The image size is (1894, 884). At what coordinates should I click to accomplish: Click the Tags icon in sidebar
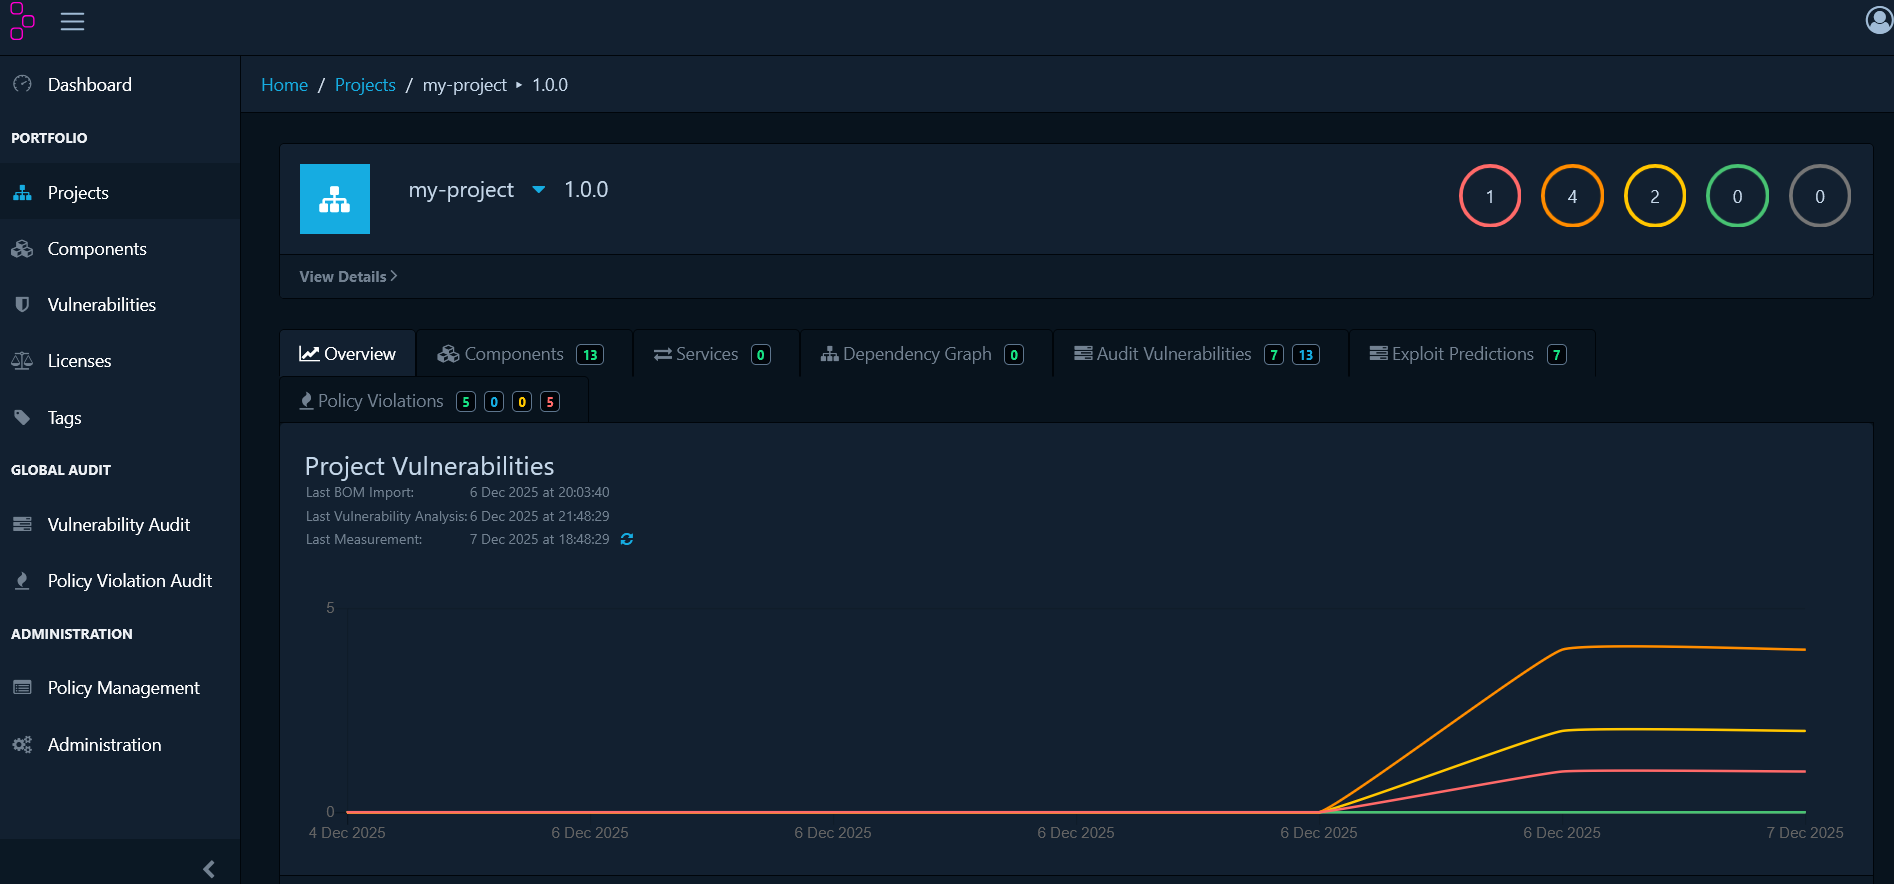[22, 417]
